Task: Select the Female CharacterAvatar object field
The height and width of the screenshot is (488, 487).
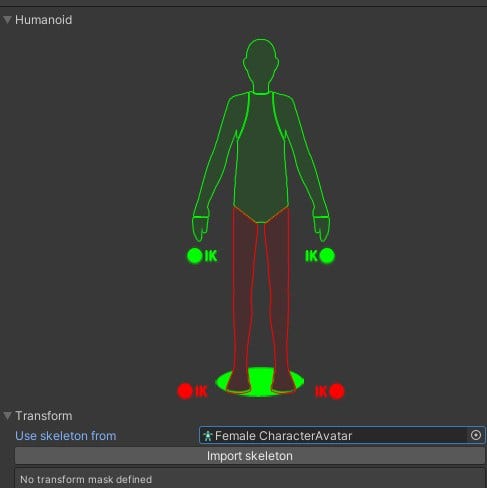Action: [x=342, y=435]
